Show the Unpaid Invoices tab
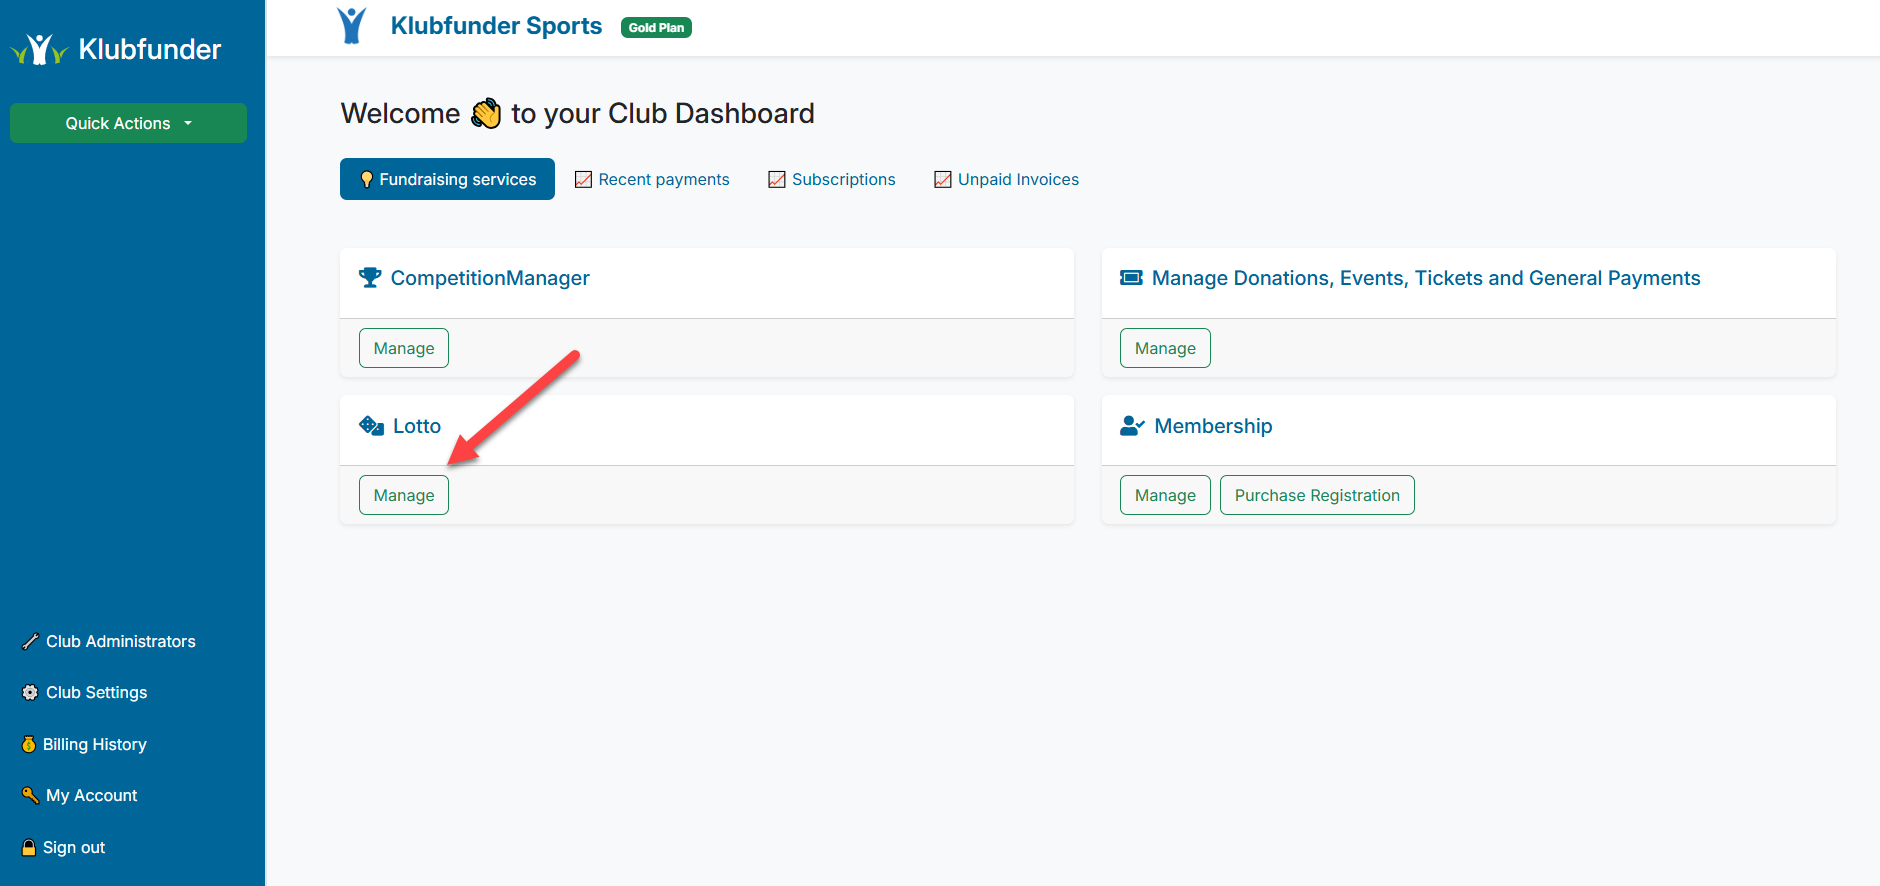This screenshot has width=1880, height=886. point(1006,180)
